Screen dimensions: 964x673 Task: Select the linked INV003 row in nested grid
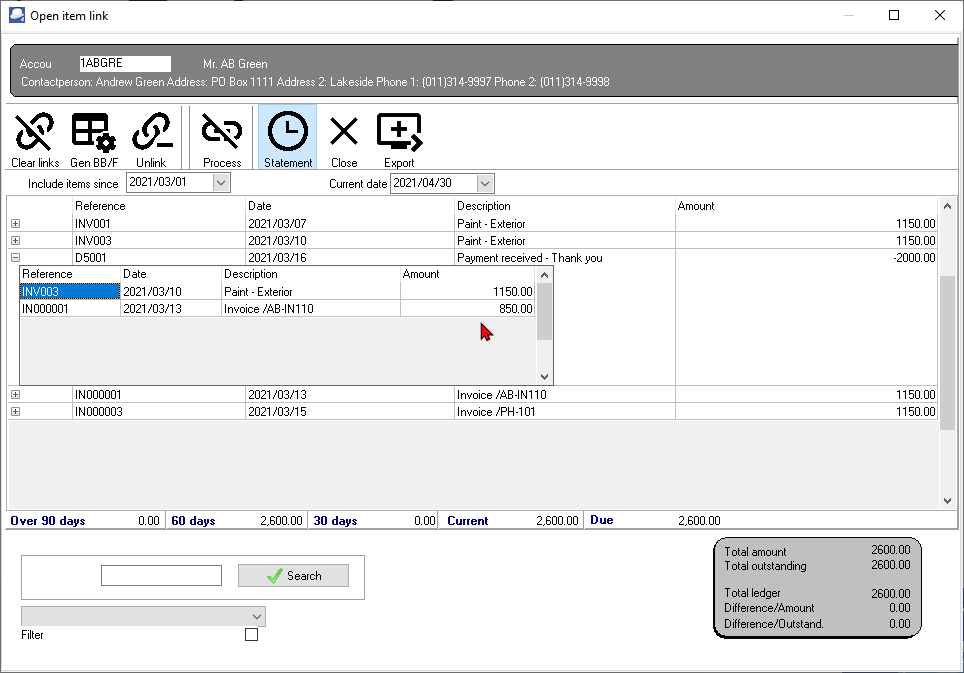pyautogui.click(x=277, y=291)
